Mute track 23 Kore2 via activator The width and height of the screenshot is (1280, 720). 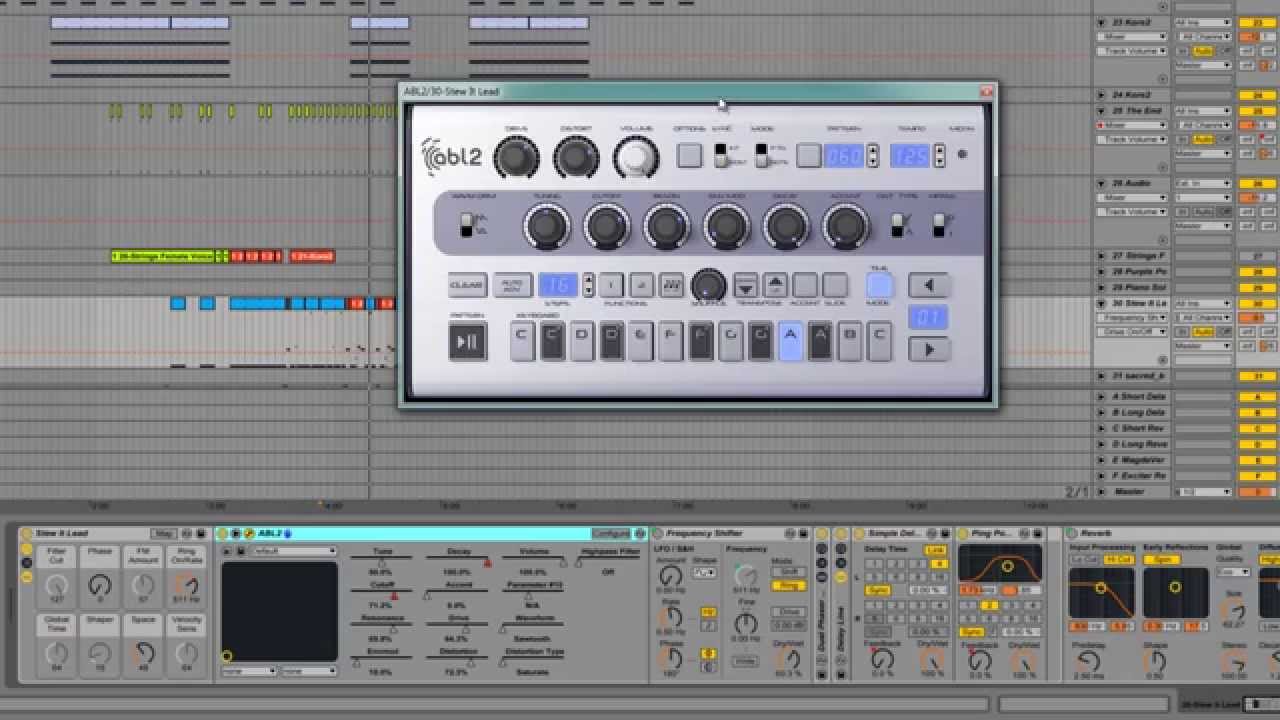[x=1257, y=22]
